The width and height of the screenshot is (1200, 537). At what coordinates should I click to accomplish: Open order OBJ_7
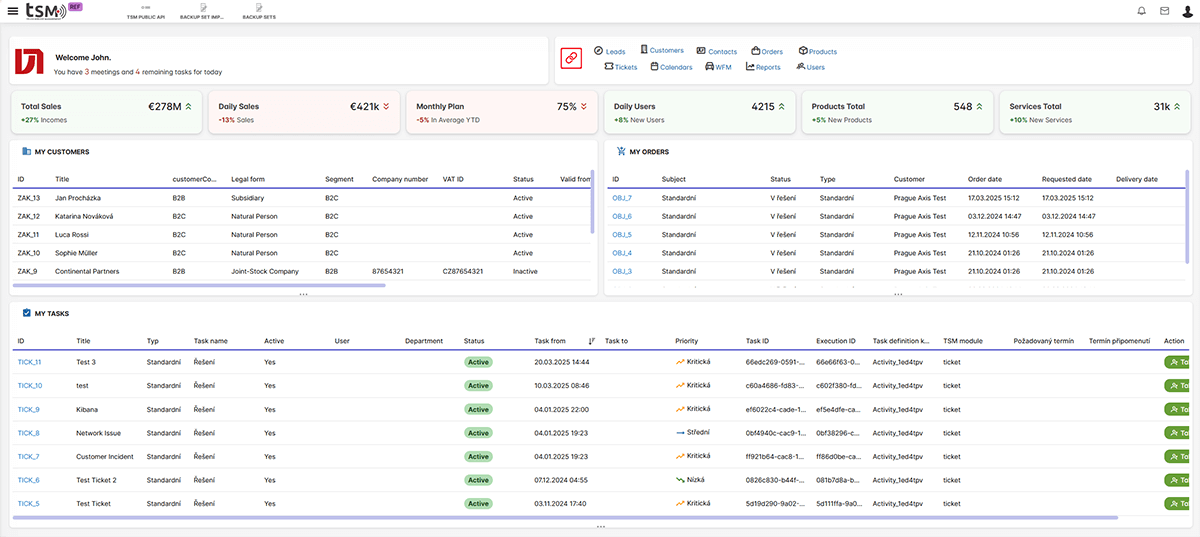(x=622, y=198)
